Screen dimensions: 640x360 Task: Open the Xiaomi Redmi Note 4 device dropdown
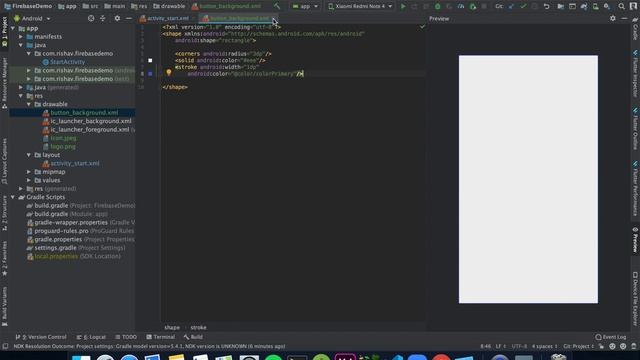[360, 6]
